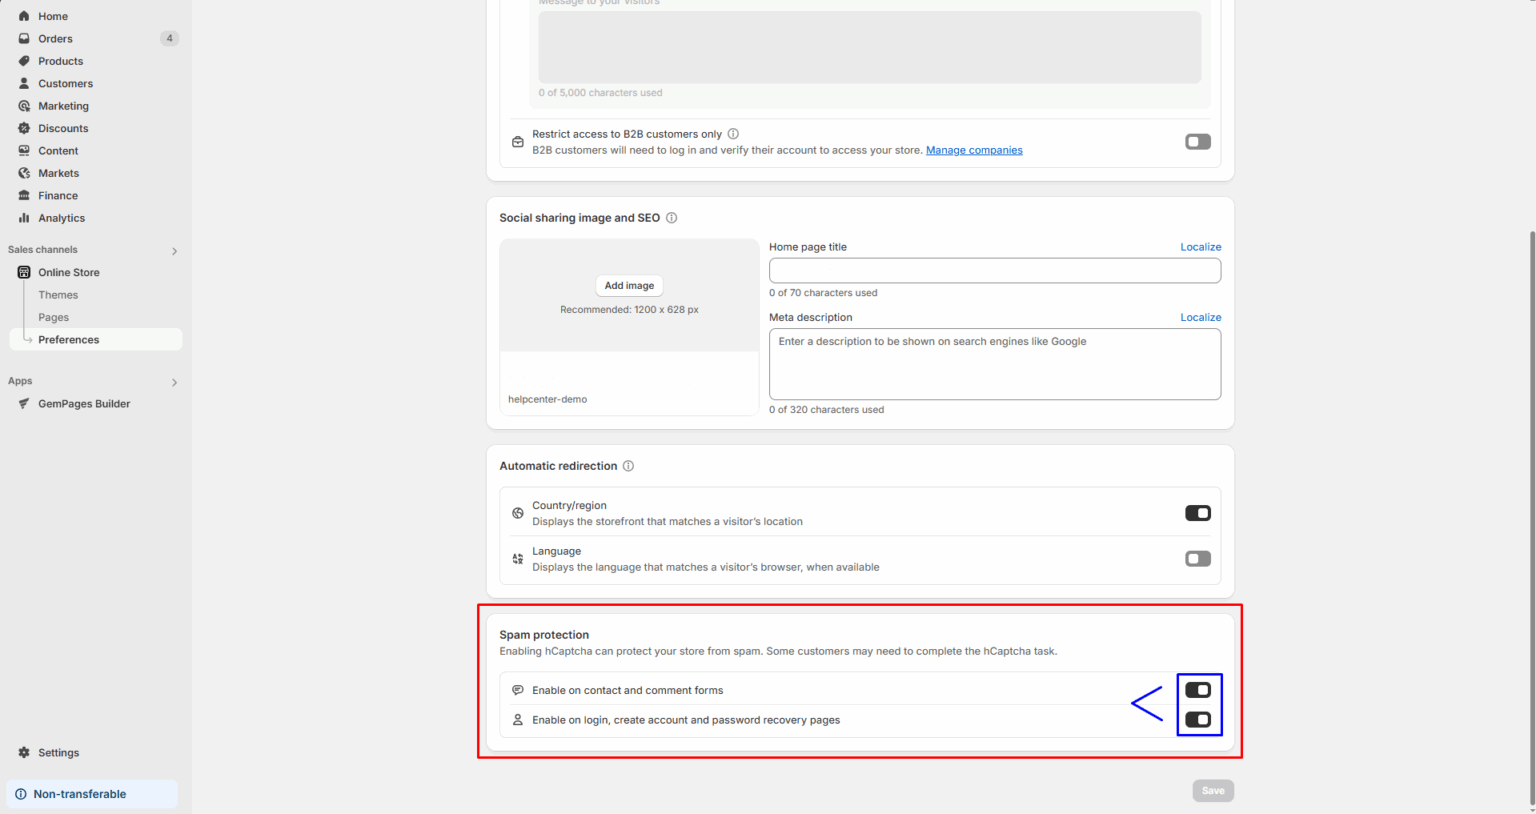The image size is (1536, 814).
Task: Select the Discounts icon
Action: (x=25, y=128)
